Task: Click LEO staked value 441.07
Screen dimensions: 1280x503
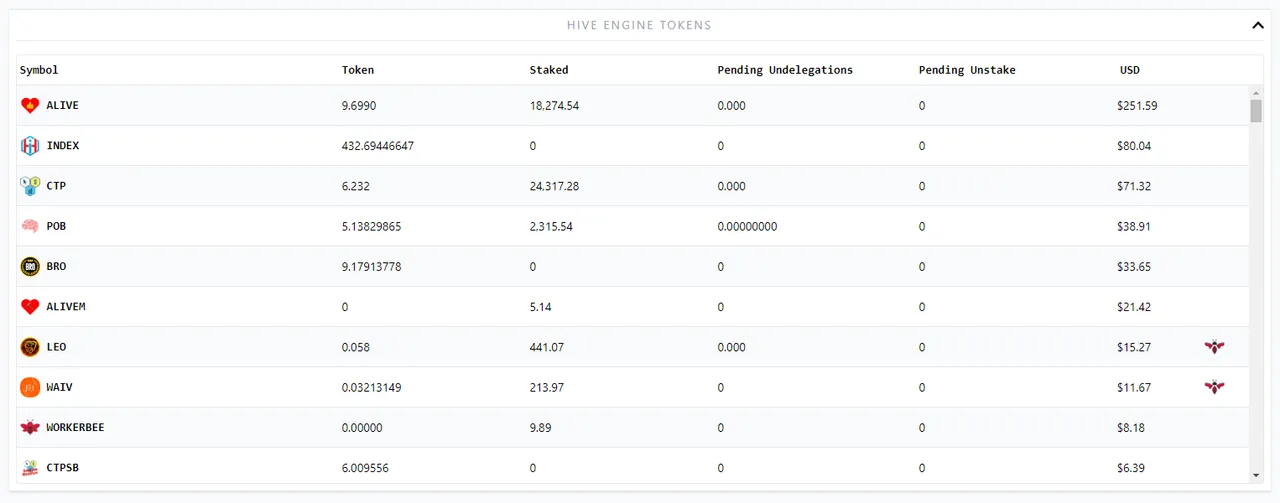Action: pos(547,347)
